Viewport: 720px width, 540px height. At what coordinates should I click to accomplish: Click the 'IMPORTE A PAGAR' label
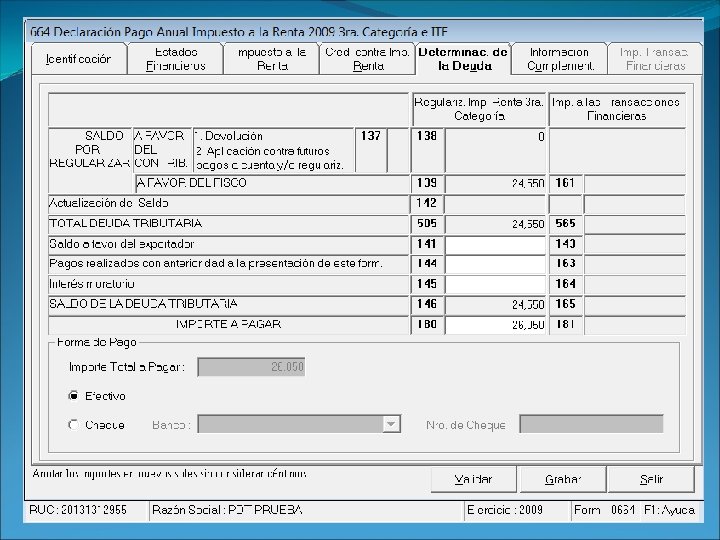coord(228,324)
